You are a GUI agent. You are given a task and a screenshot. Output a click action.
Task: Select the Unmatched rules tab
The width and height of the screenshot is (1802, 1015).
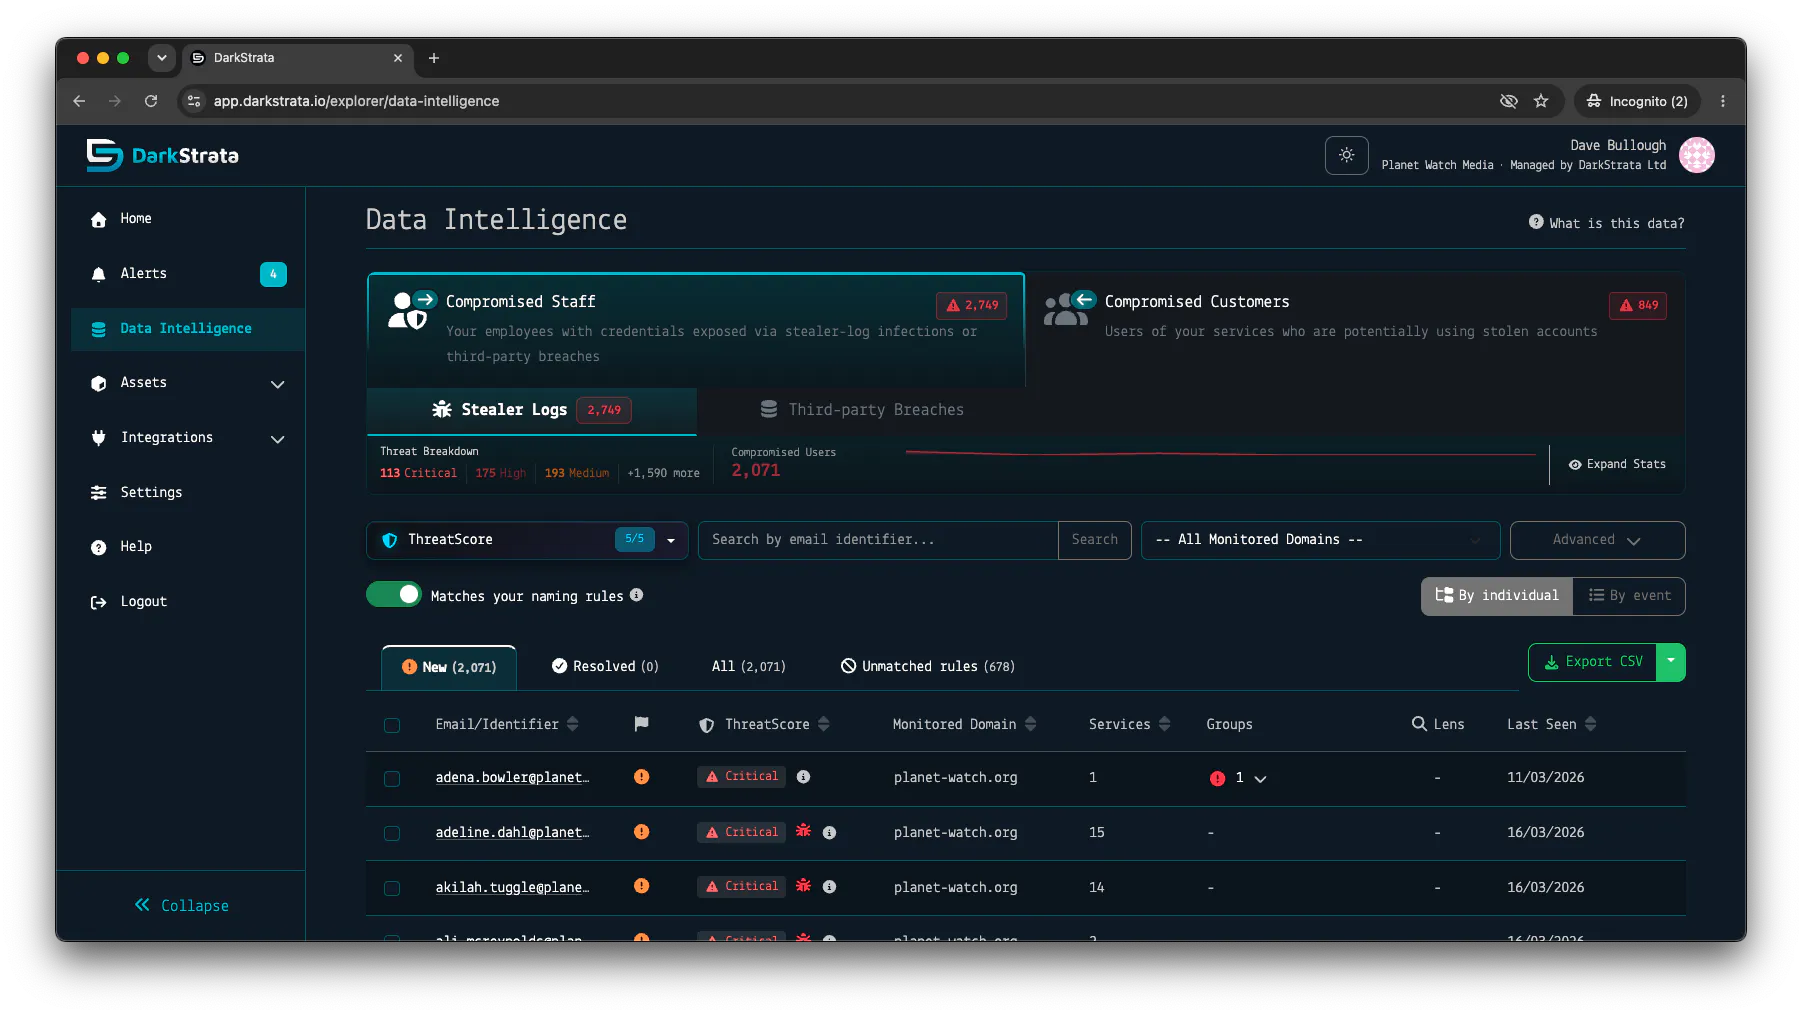[x=927, y=666]
